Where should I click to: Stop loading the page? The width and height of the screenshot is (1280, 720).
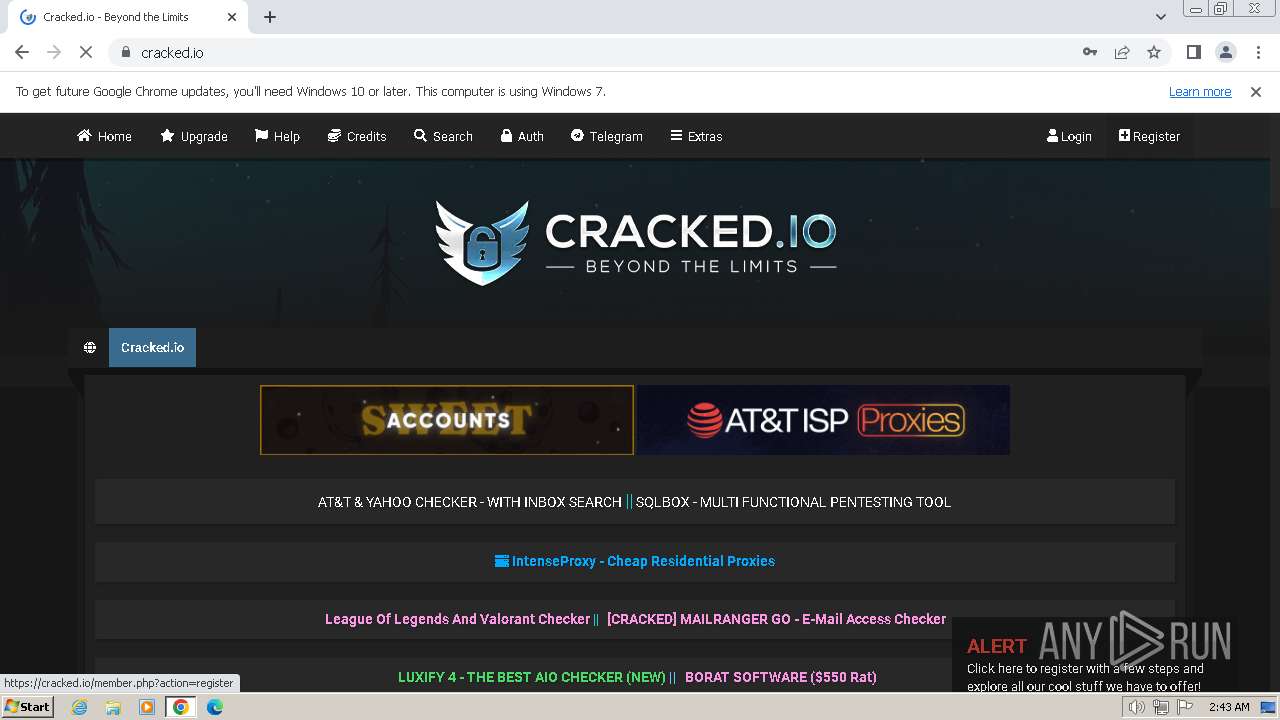tap(86, 52)
